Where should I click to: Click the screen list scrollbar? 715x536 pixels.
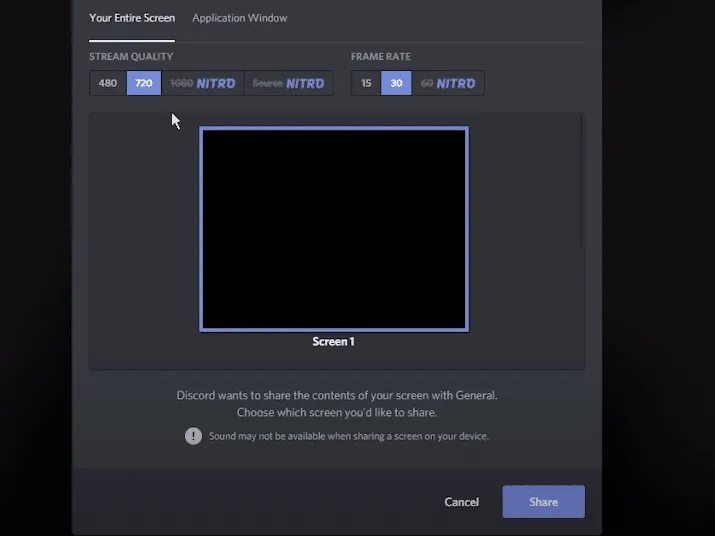click(581, 182)
